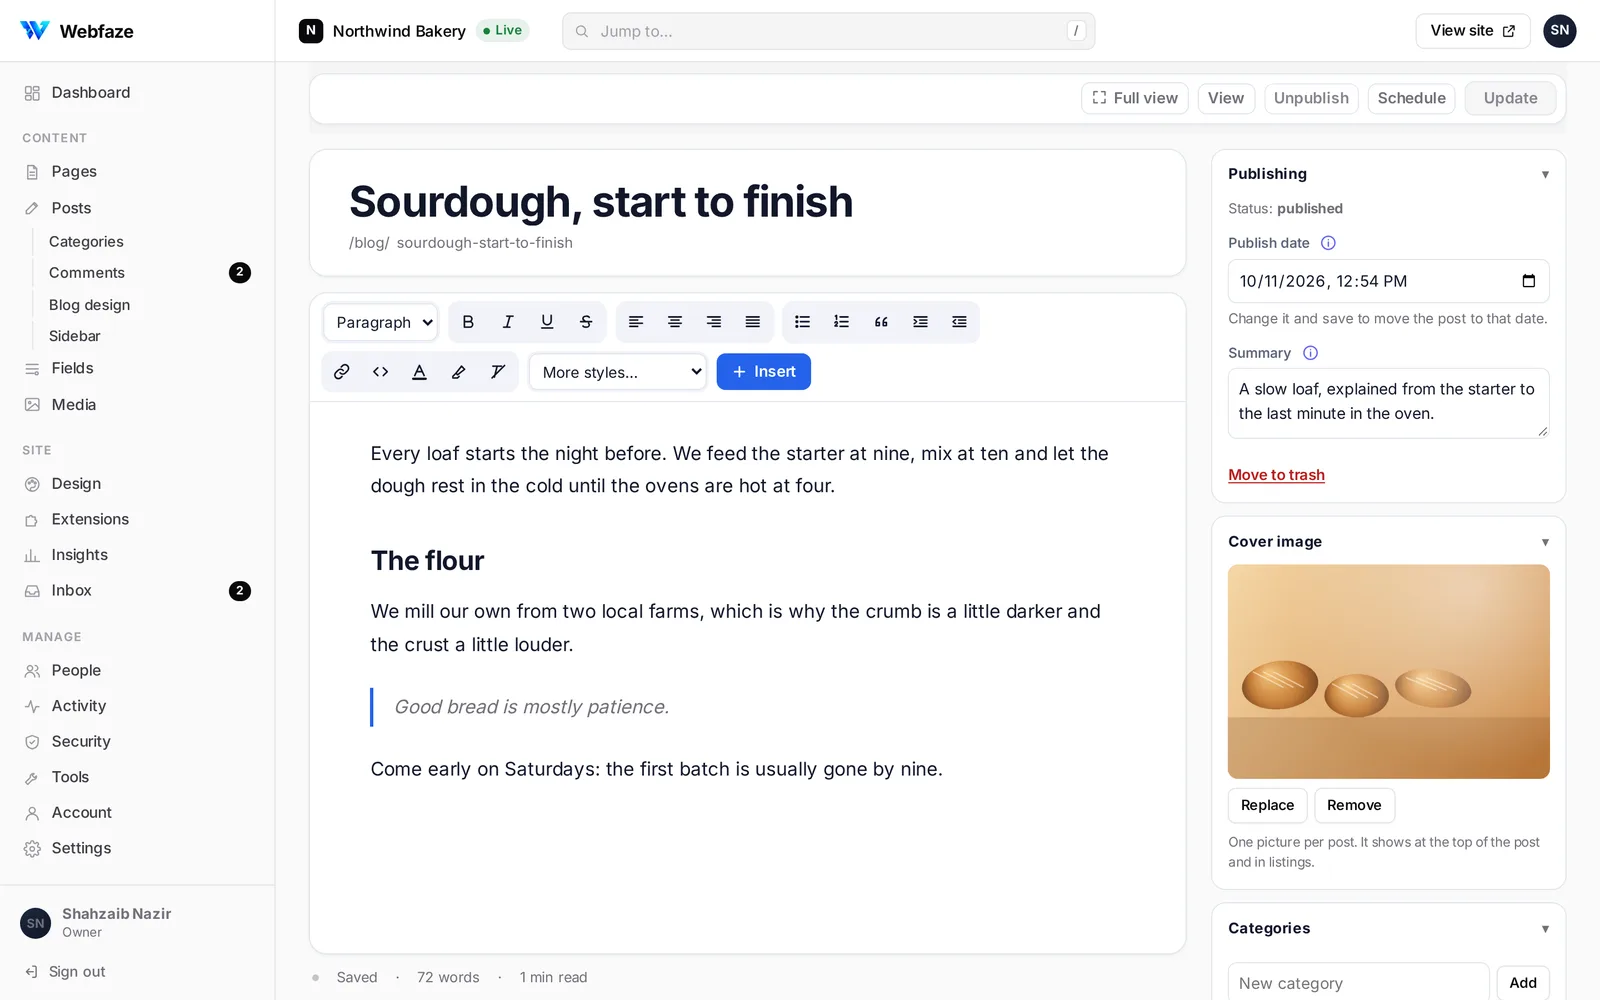Insert a bulleted list

802,322
